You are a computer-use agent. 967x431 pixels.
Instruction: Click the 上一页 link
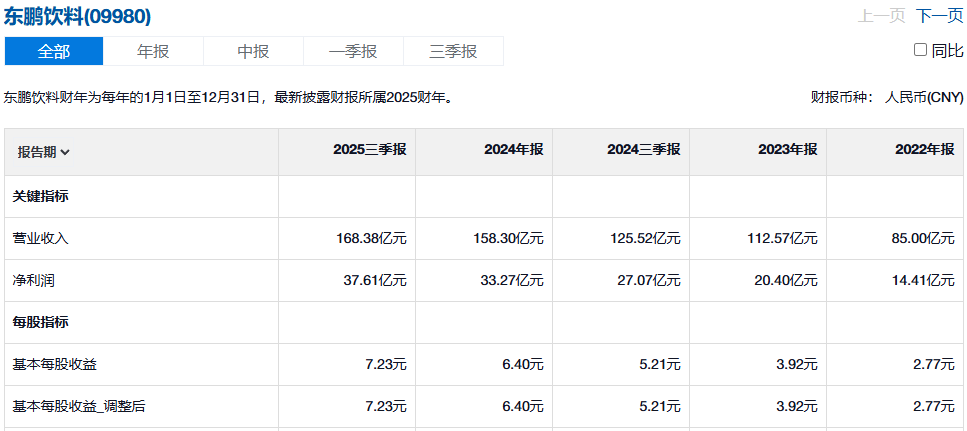pyautogui.click(x=881, y=16)
